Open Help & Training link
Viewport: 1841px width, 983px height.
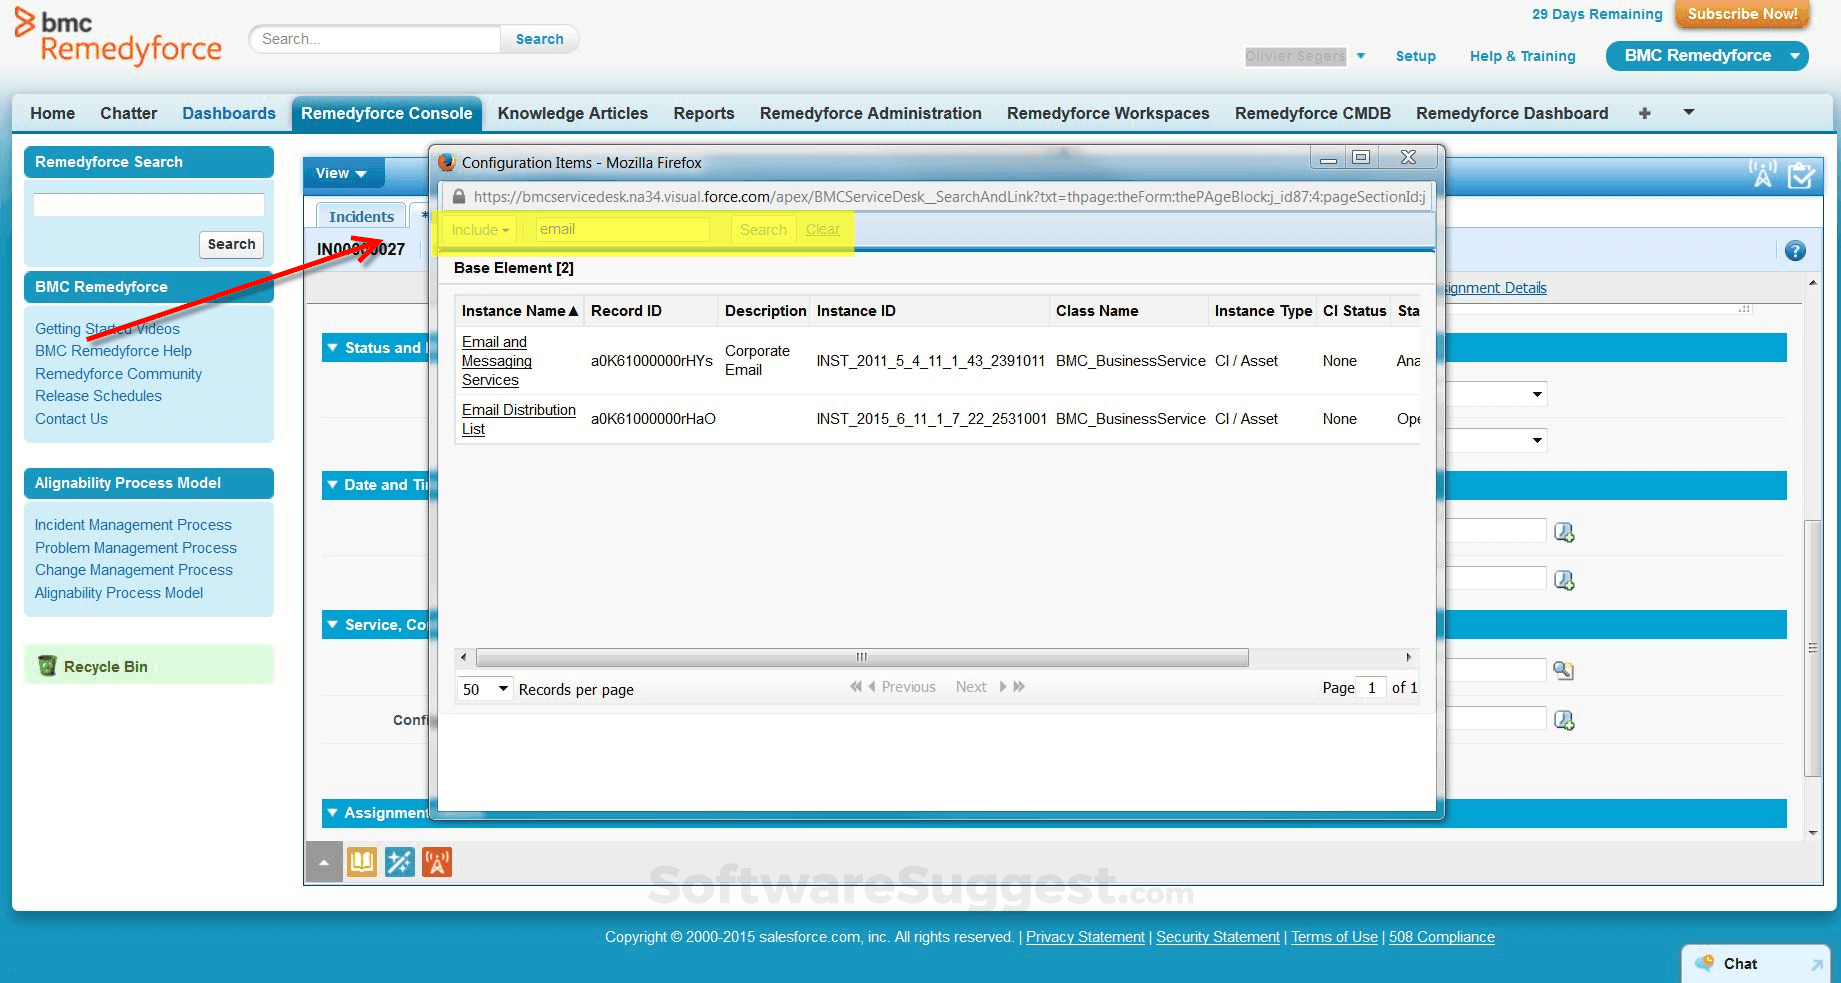pyautogui.click(x=1523, y=56)
